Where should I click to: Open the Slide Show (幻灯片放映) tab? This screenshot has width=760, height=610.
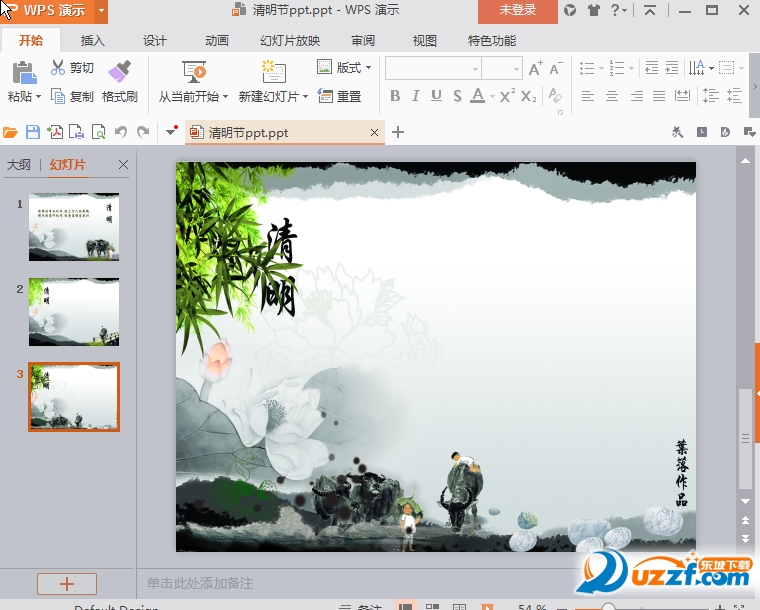tap(290, 41)
